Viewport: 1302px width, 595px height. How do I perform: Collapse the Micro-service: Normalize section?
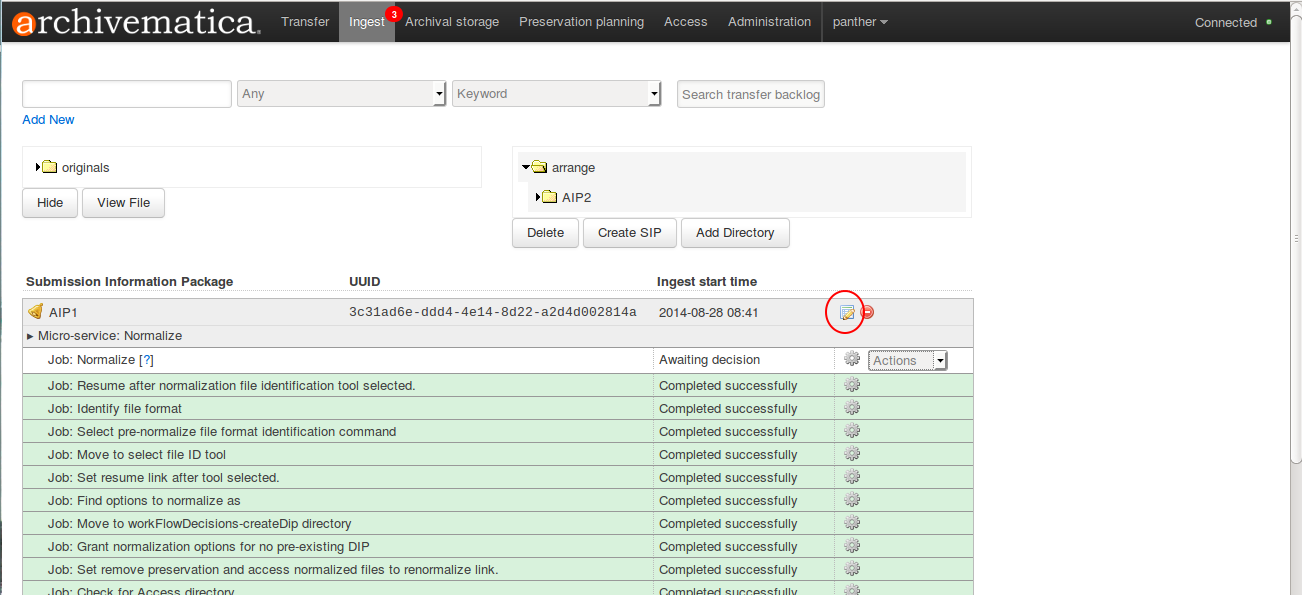[30, 336]
